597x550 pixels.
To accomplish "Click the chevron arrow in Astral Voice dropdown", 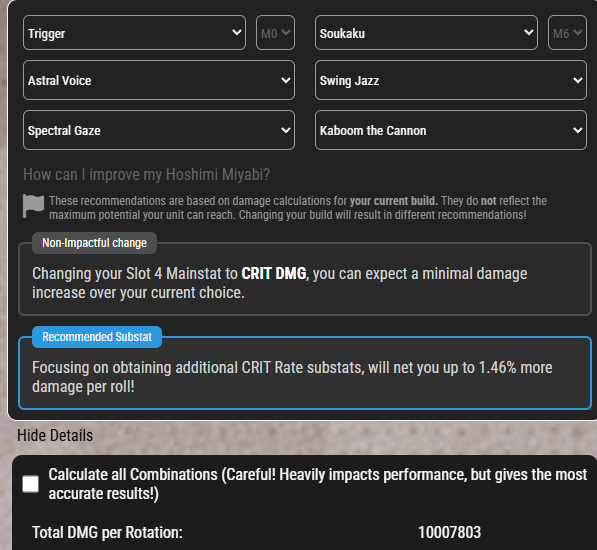I will 286,80.
